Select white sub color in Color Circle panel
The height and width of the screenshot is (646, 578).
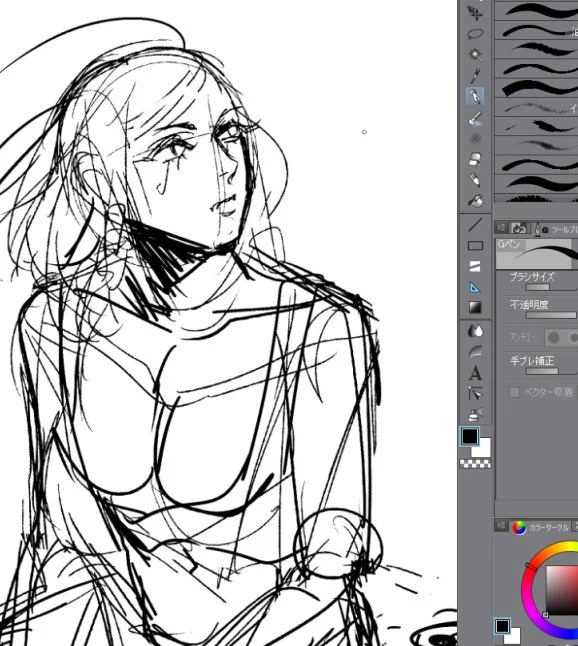click(514, 637)
